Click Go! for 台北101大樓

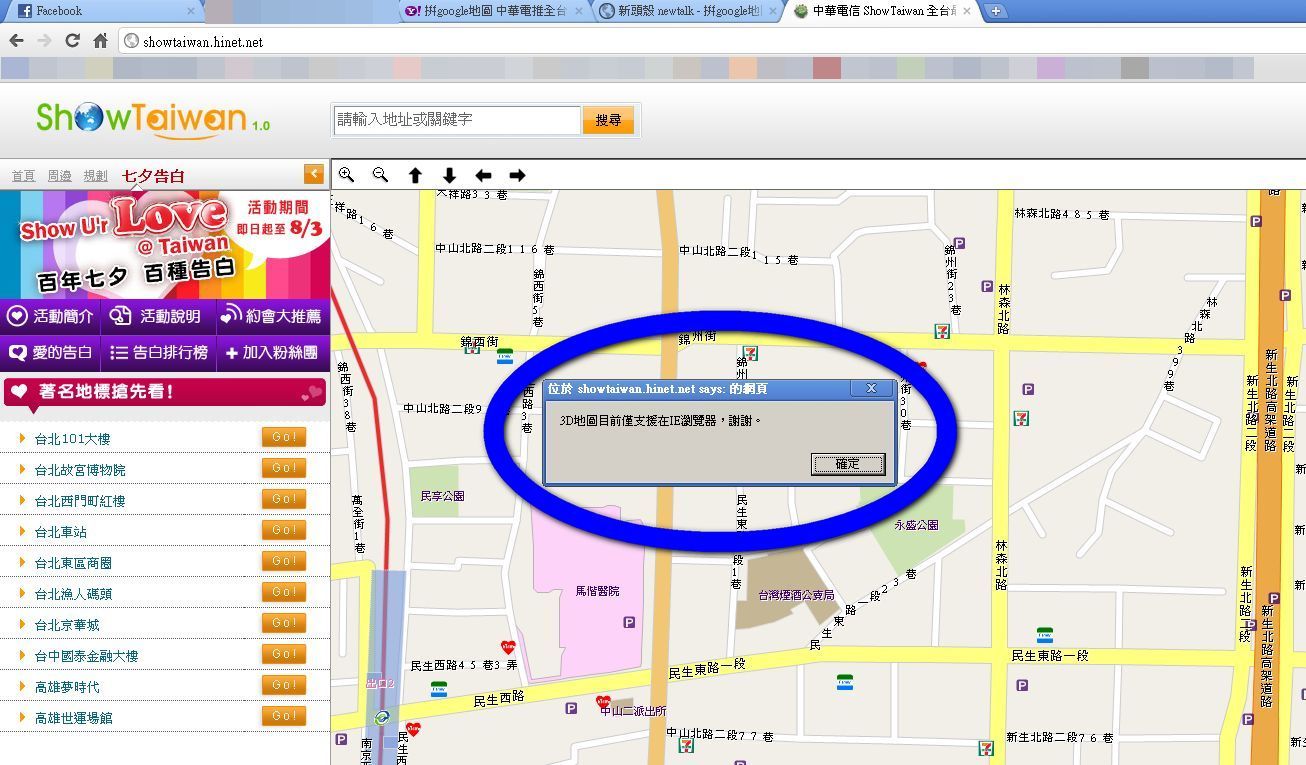coord(284,437)
